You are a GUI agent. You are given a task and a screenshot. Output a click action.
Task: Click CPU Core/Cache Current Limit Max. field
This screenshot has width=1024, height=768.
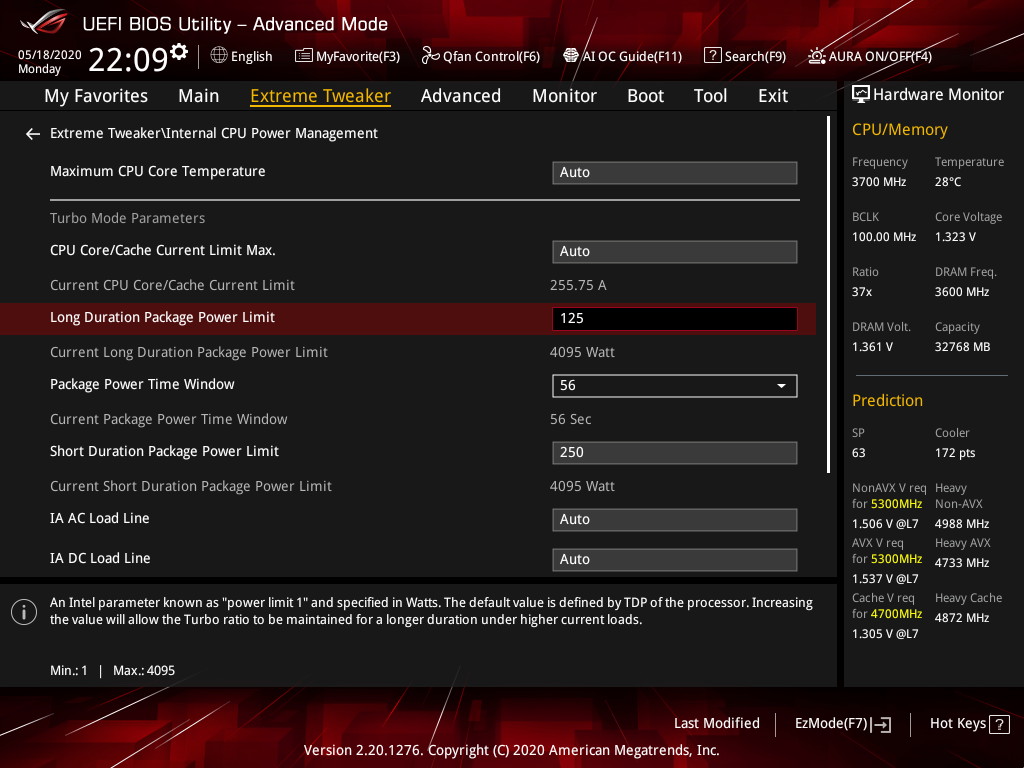[675, 251]
